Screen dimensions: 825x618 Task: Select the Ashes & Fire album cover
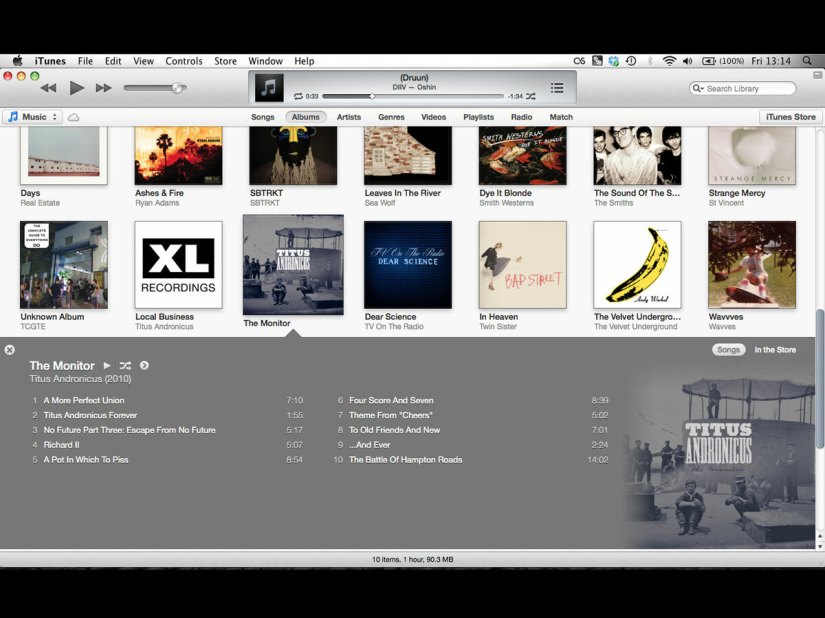click(178, 156)
